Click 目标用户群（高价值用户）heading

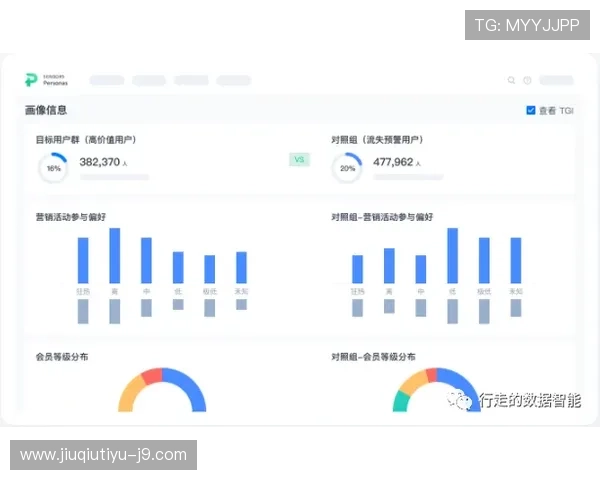pyautogui.click(x=86, y=140)
